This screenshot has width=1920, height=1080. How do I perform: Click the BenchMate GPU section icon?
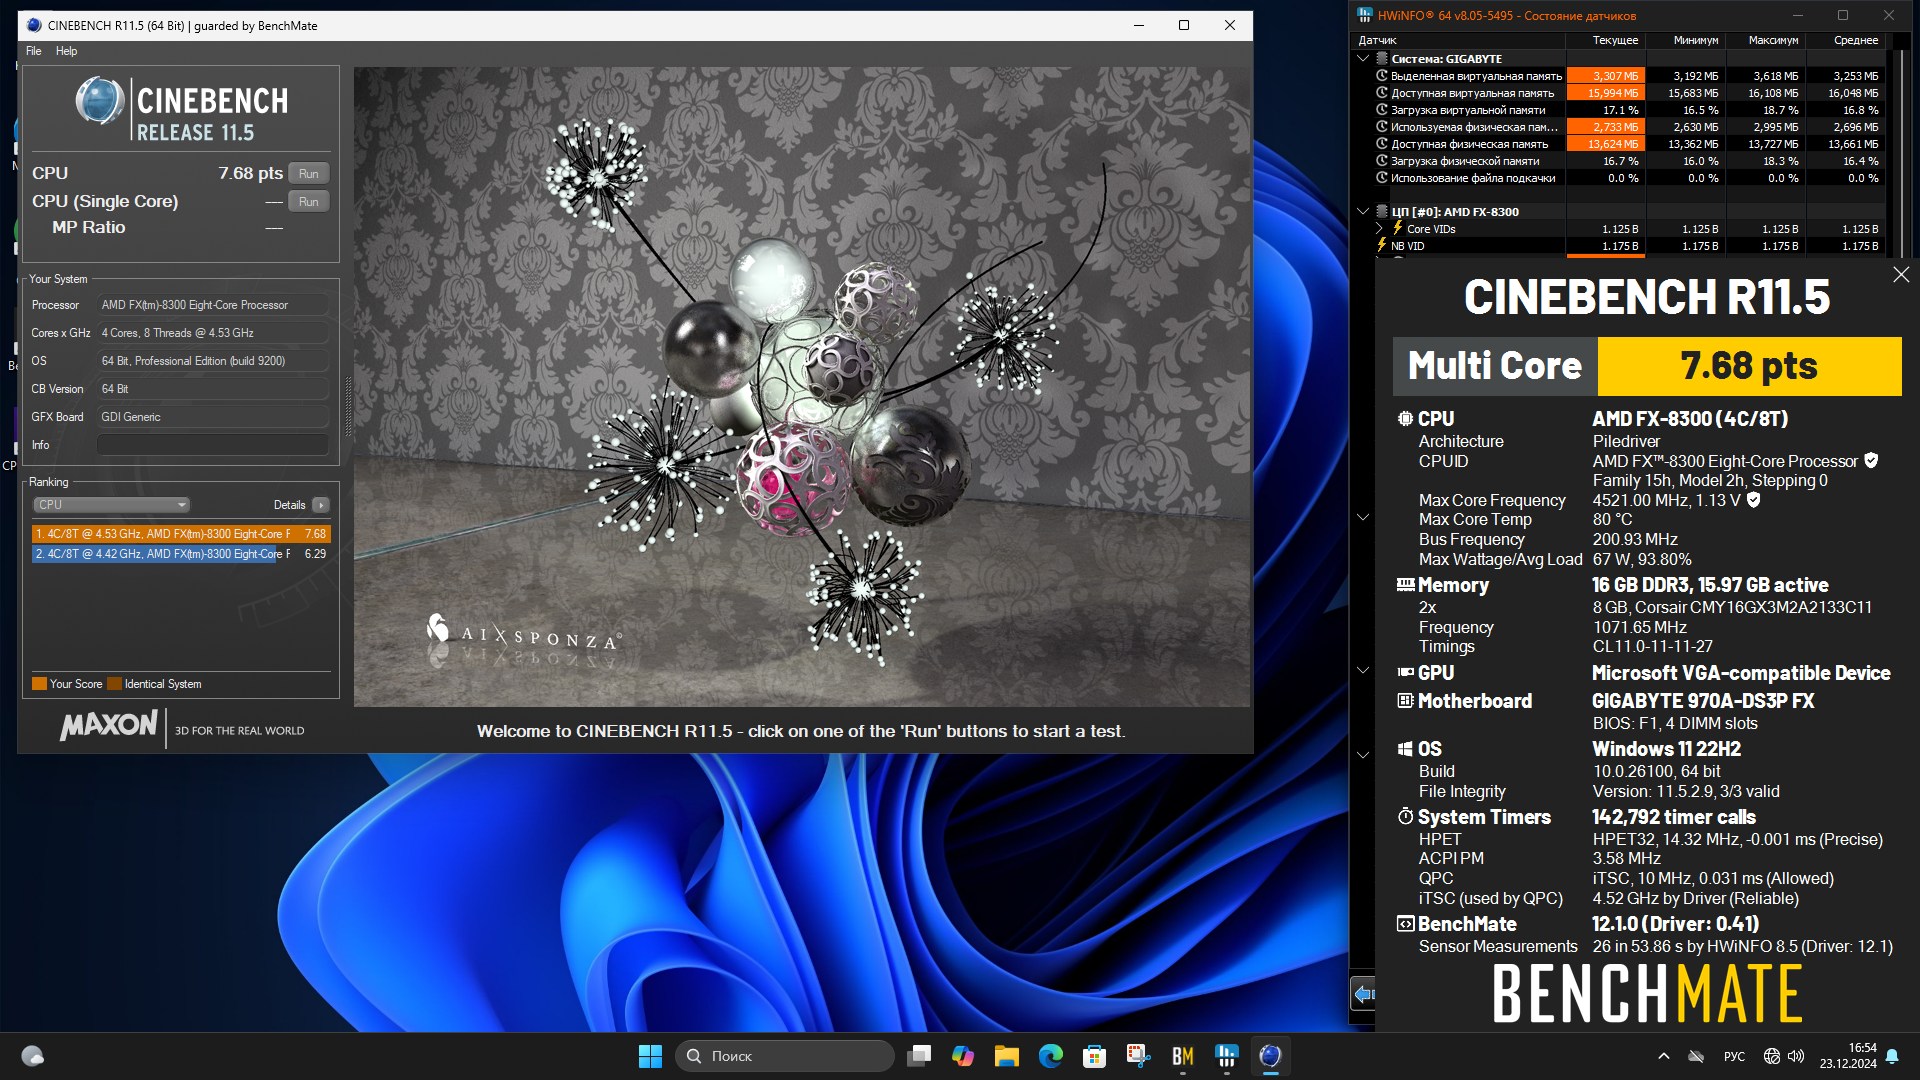click(1405, 673)
